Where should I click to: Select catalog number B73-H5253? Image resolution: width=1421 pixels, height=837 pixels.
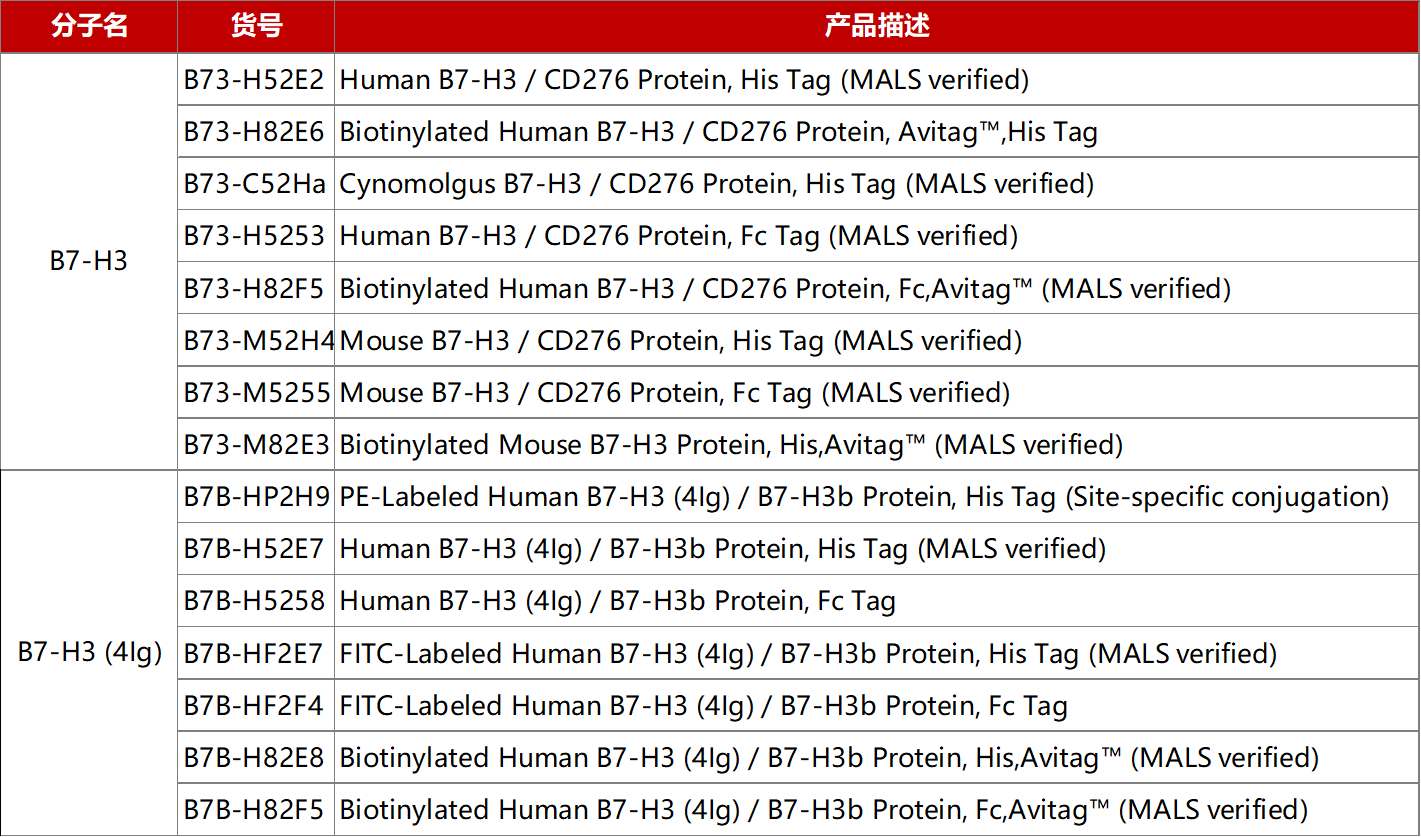click(x=254, y=236)
